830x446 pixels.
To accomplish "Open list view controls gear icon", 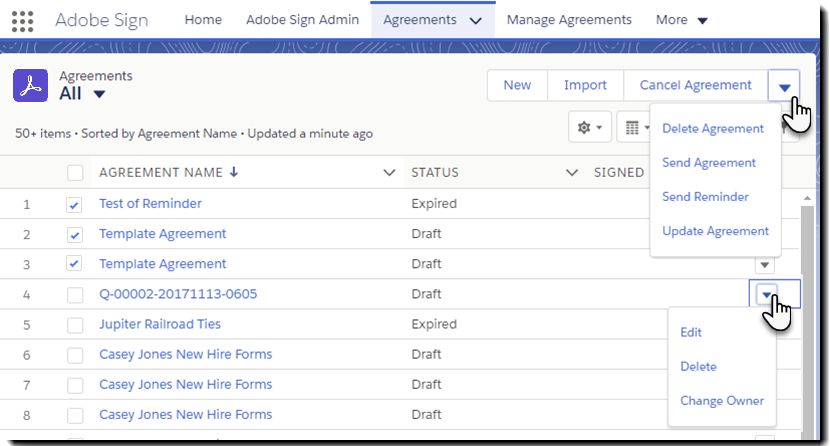I will pos(590,128).
